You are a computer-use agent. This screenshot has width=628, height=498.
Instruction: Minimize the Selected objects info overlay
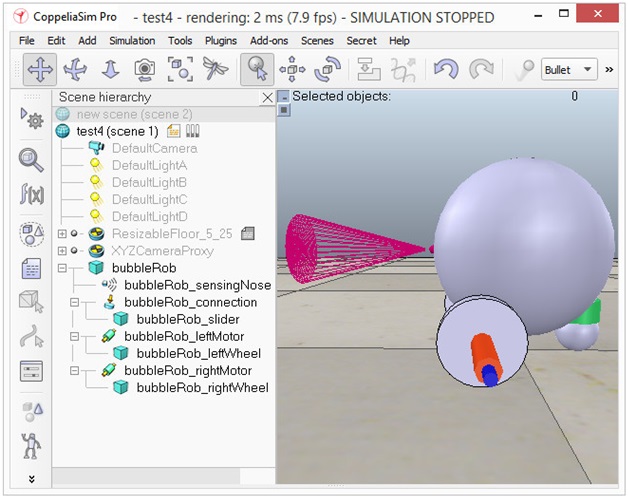coord(284,96)
